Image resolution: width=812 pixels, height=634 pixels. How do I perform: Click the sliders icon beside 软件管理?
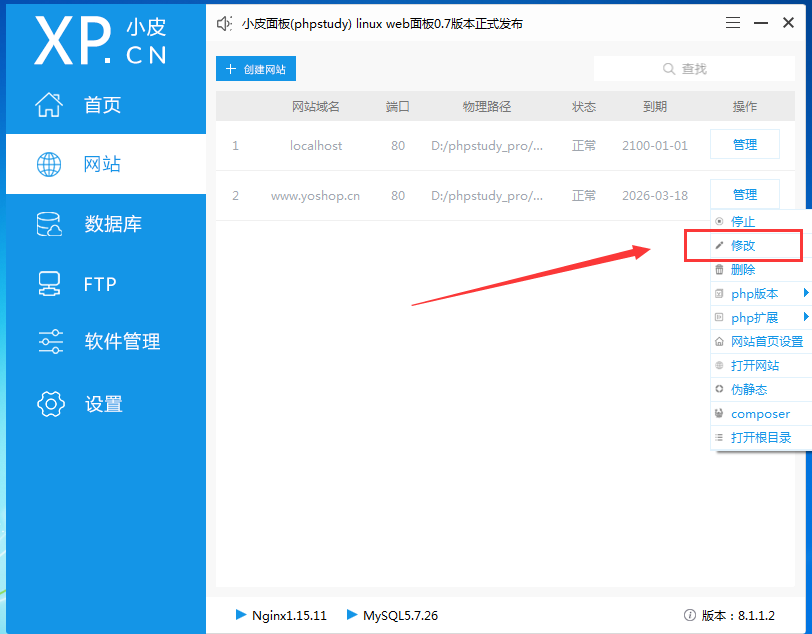51,342
